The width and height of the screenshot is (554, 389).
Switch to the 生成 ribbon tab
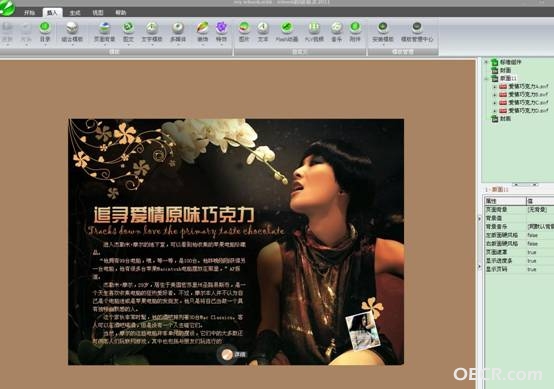(75, 13)
